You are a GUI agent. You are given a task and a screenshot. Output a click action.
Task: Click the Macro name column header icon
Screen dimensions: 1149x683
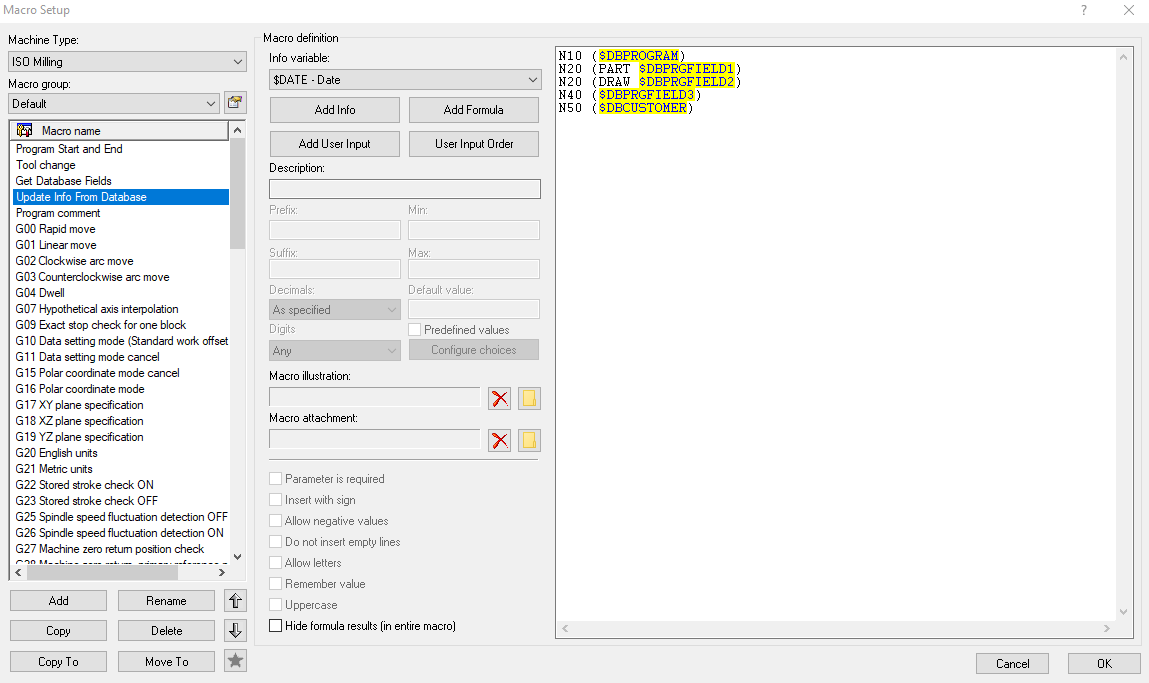(24, 130)
